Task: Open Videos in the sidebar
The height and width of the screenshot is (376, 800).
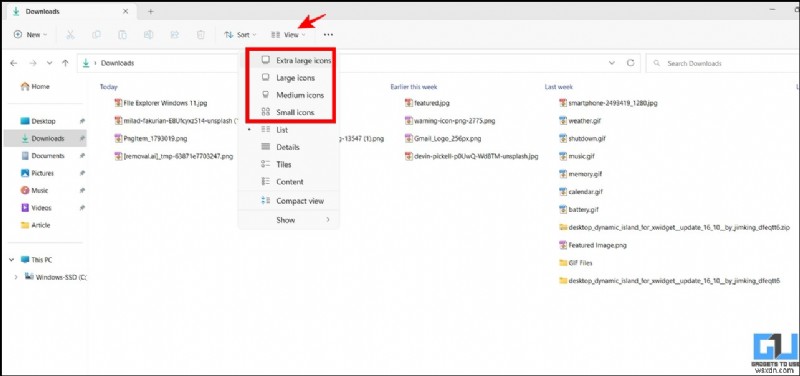Action: (x=36, y=208)
